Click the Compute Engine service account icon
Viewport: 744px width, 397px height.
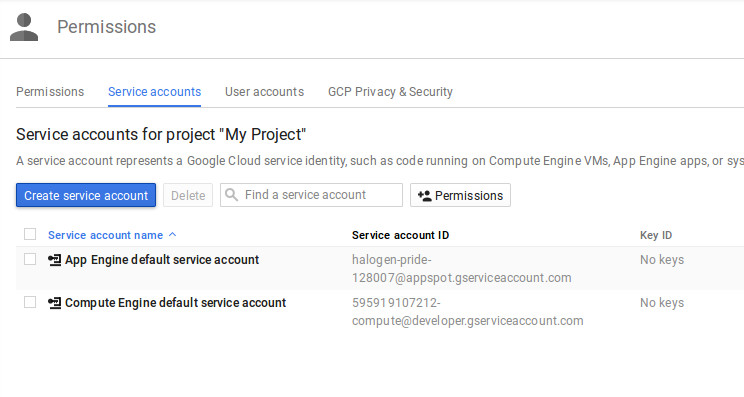point(55,303)
